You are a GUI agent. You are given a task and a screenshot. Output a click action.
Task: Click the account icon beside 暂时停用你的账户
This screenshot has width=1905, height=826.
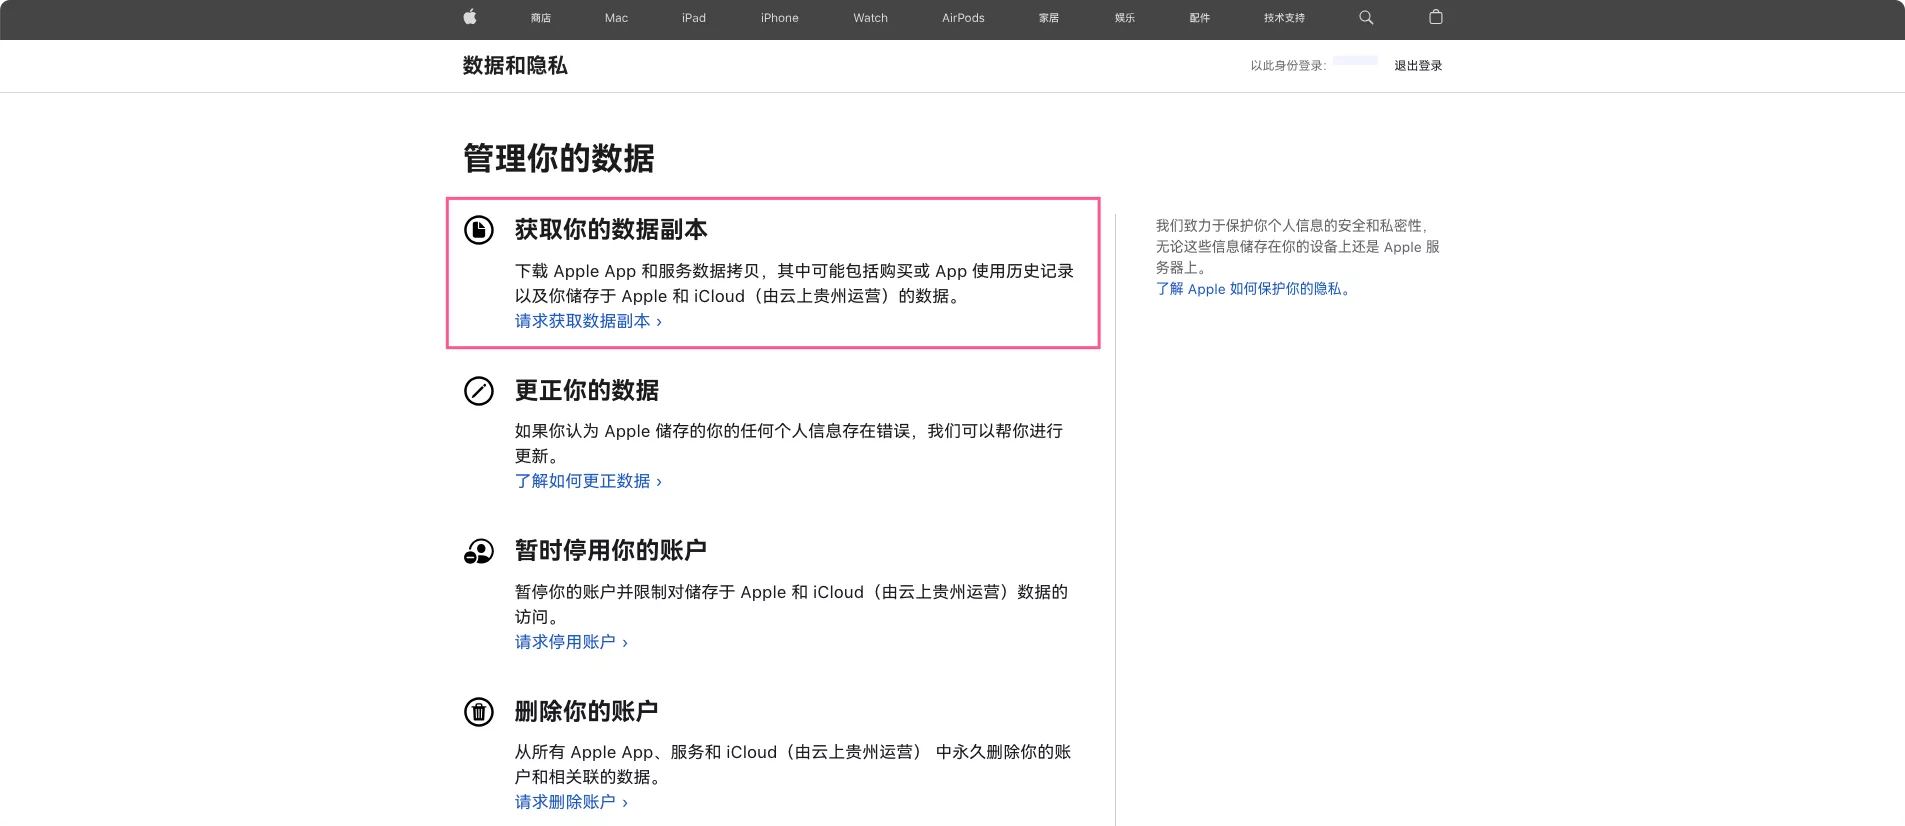click(479, 552)
